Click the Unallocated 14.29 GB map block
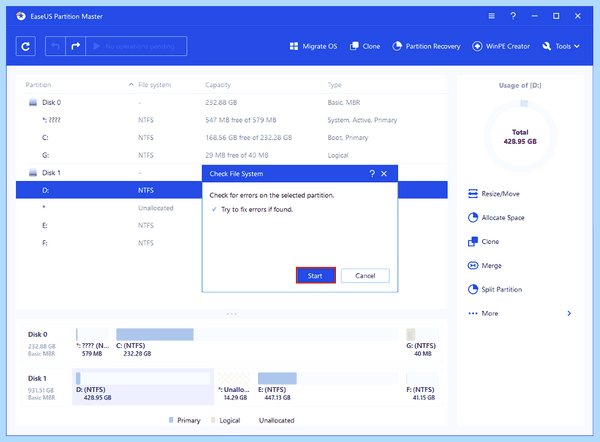600x442 pixels. (x=234, y=387)
